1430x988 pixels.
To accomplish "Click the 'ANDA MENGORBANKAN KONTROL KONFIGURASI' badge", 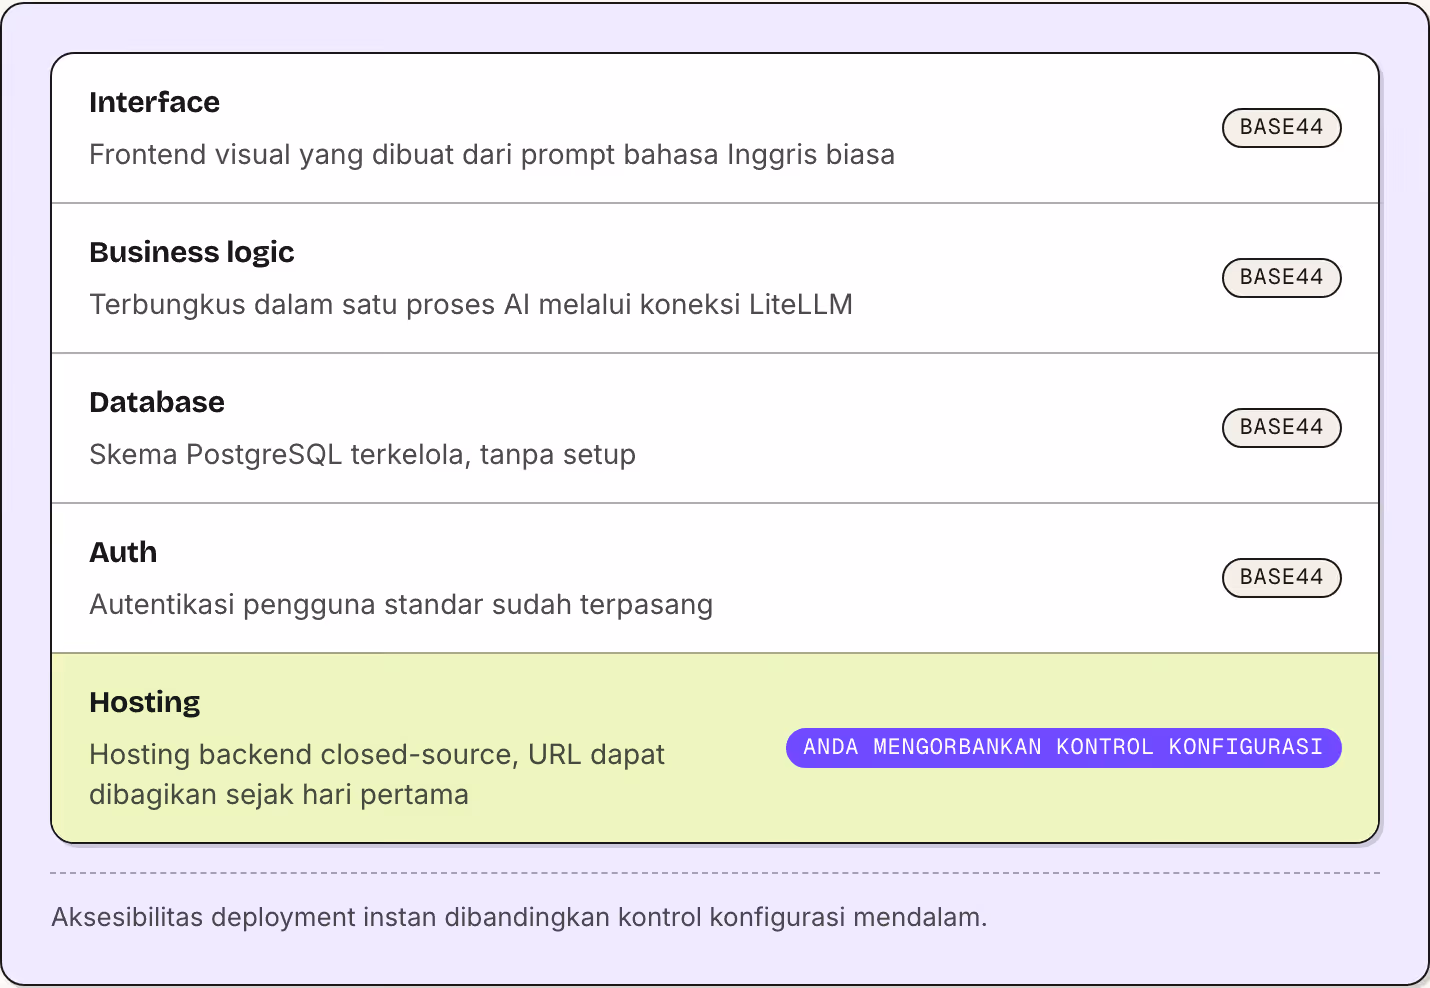I will [1063, 748].
